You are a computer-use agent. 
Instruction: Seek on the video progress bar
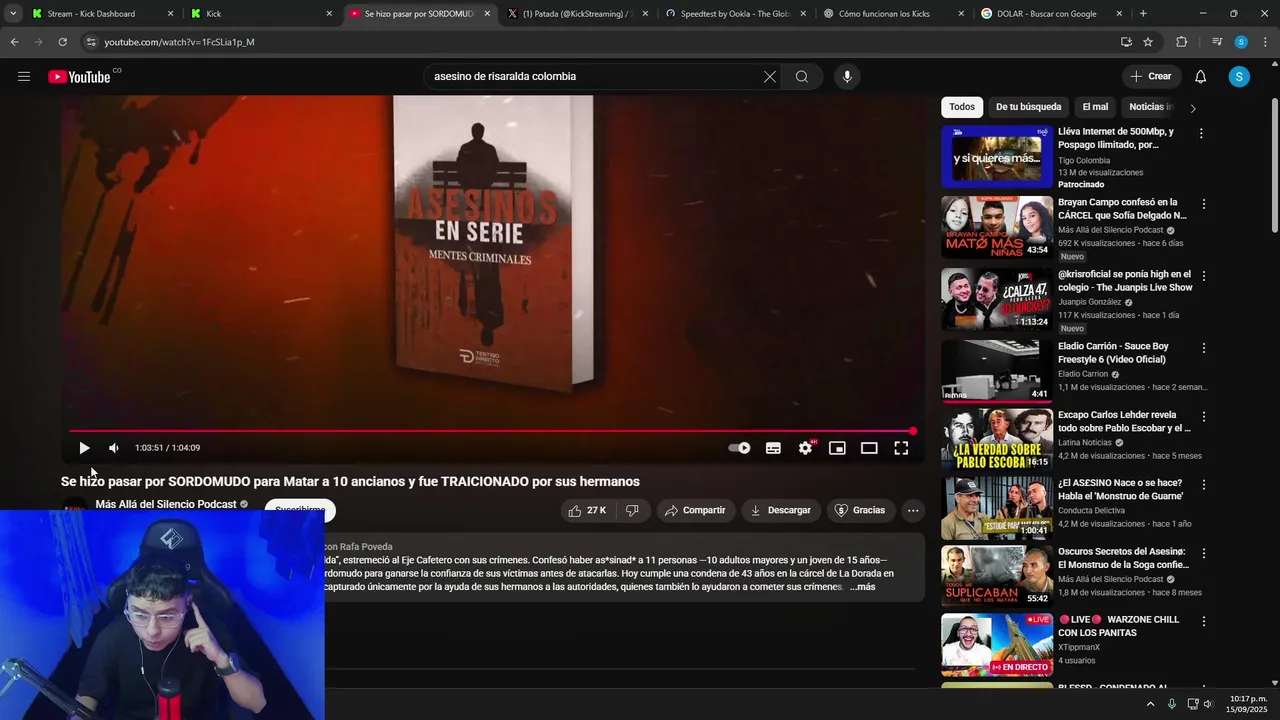tap(490, 431)
